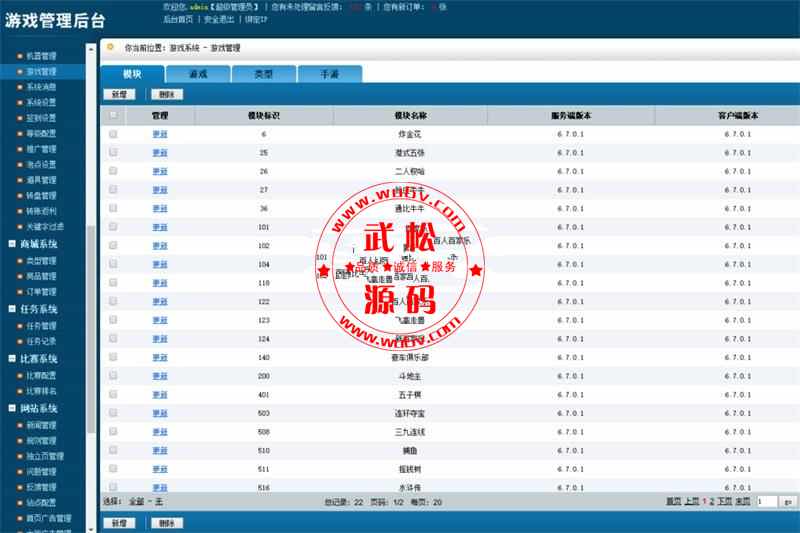This screenshot has width=800, height=533.
Task: Open 更新 link for module 36 通比牛牛
Action: point(160,209)
